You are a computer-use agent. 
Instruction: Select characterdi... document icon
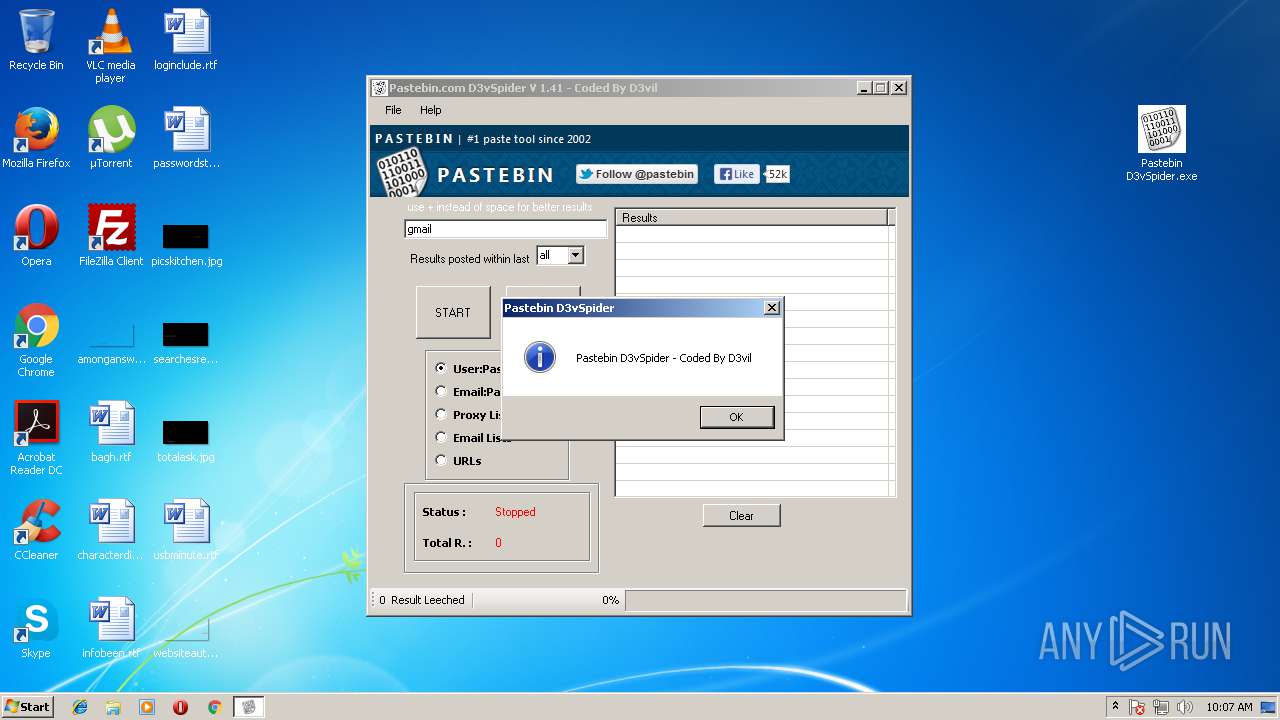110,530
